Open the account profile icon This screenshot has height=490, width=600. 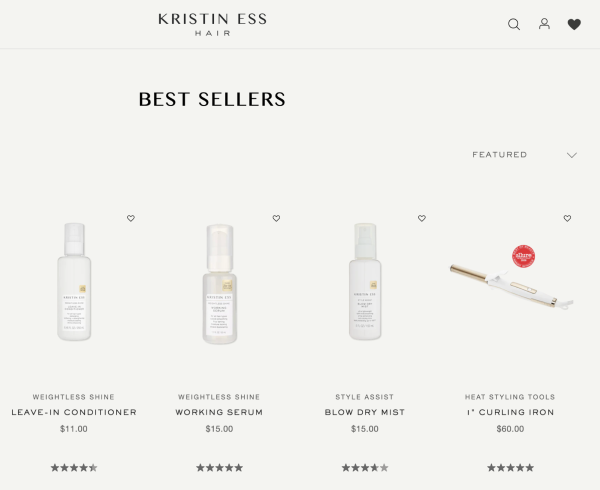[x=544, y=24]
